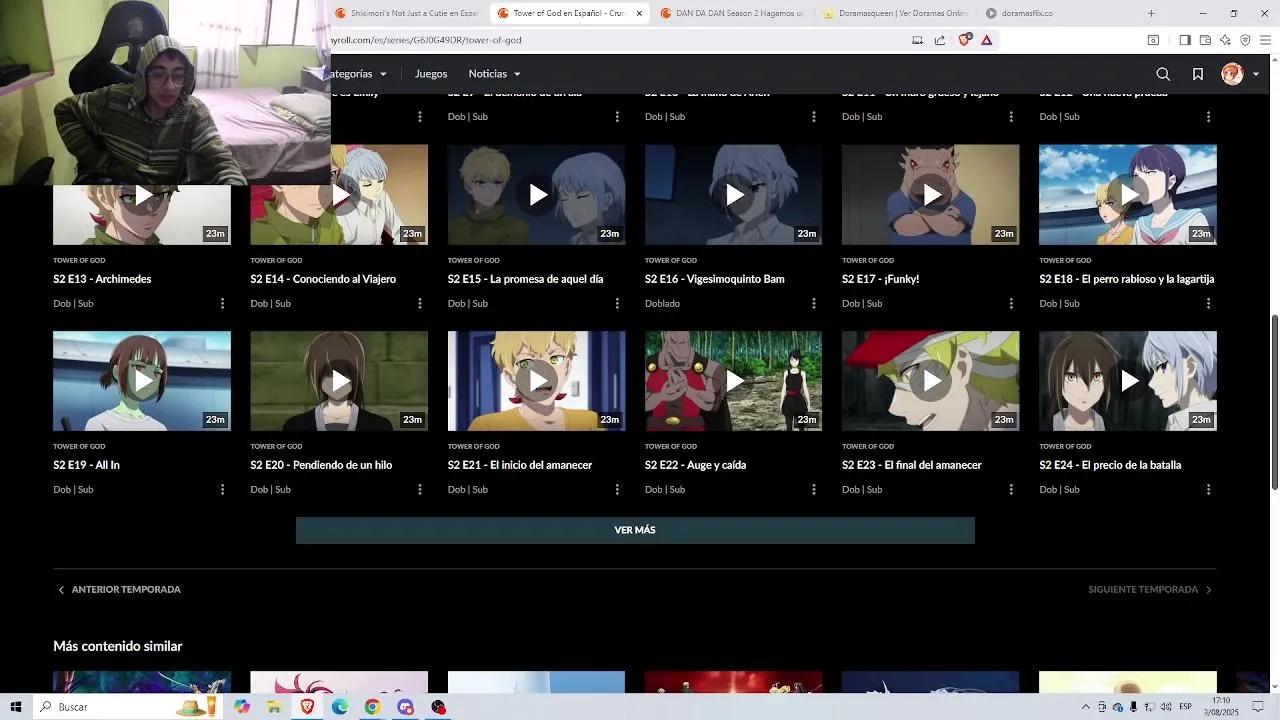Play the S2 E23 episode thumbnail
Viewport: 1280px width, 720px height.
point(930,381)
